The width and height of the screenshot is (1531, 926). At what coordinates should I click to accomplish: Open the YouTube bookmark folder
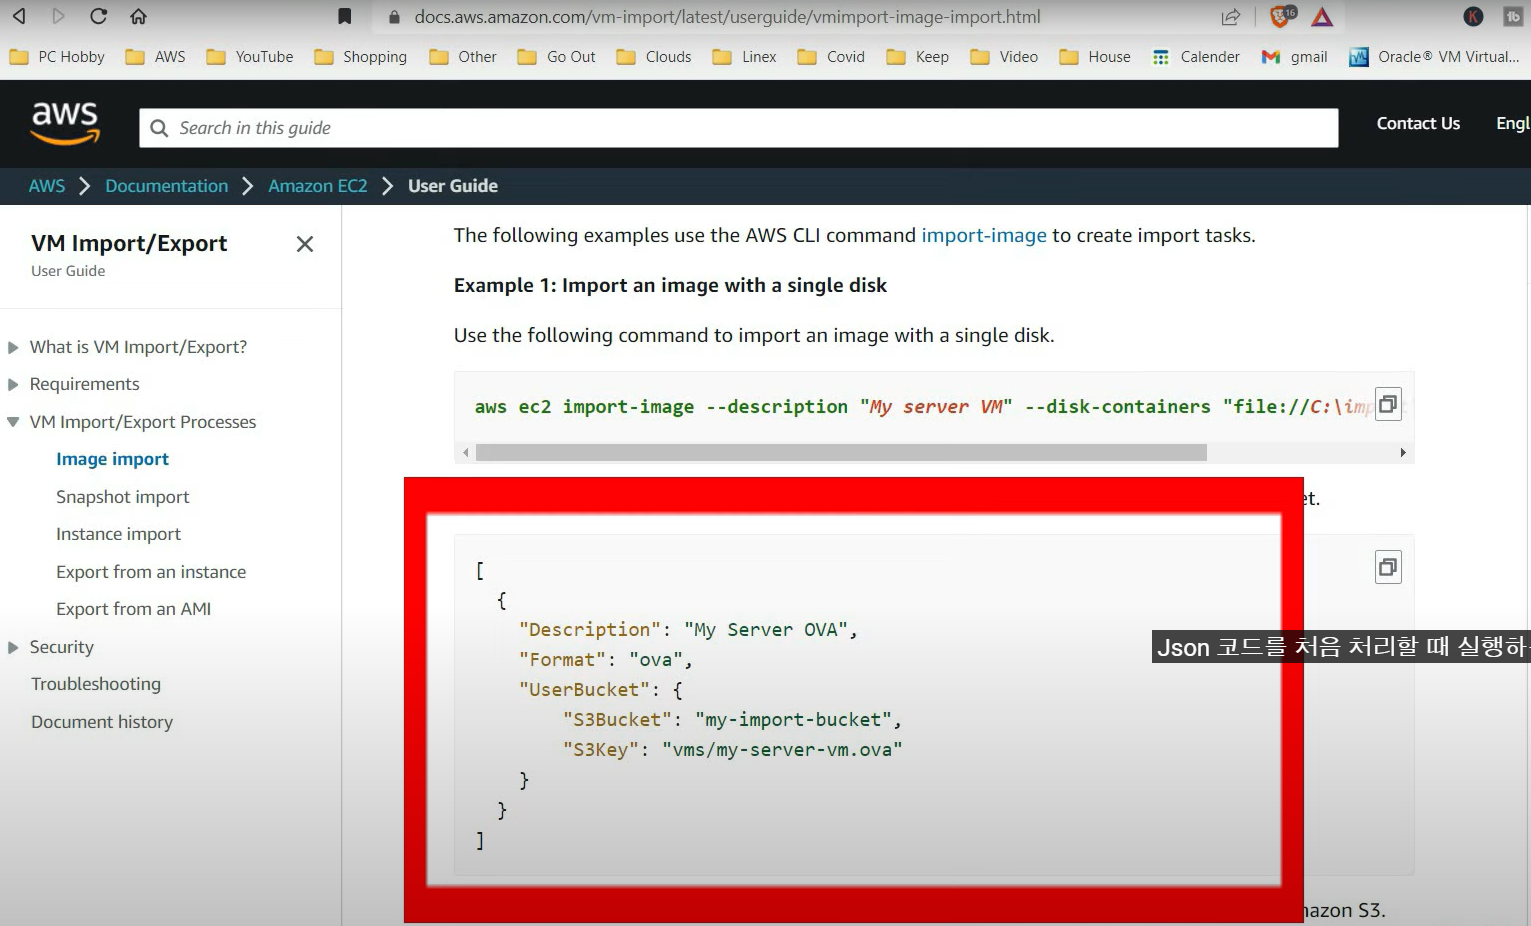point(250,57)
